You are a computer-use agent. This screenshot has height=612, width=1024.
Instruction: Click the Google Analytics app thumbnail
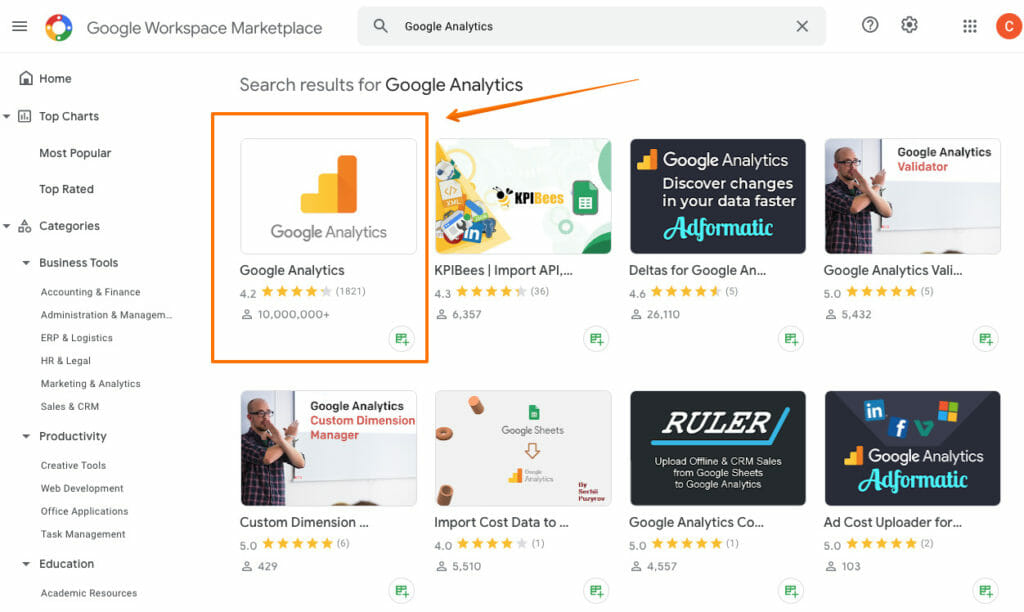328,196
